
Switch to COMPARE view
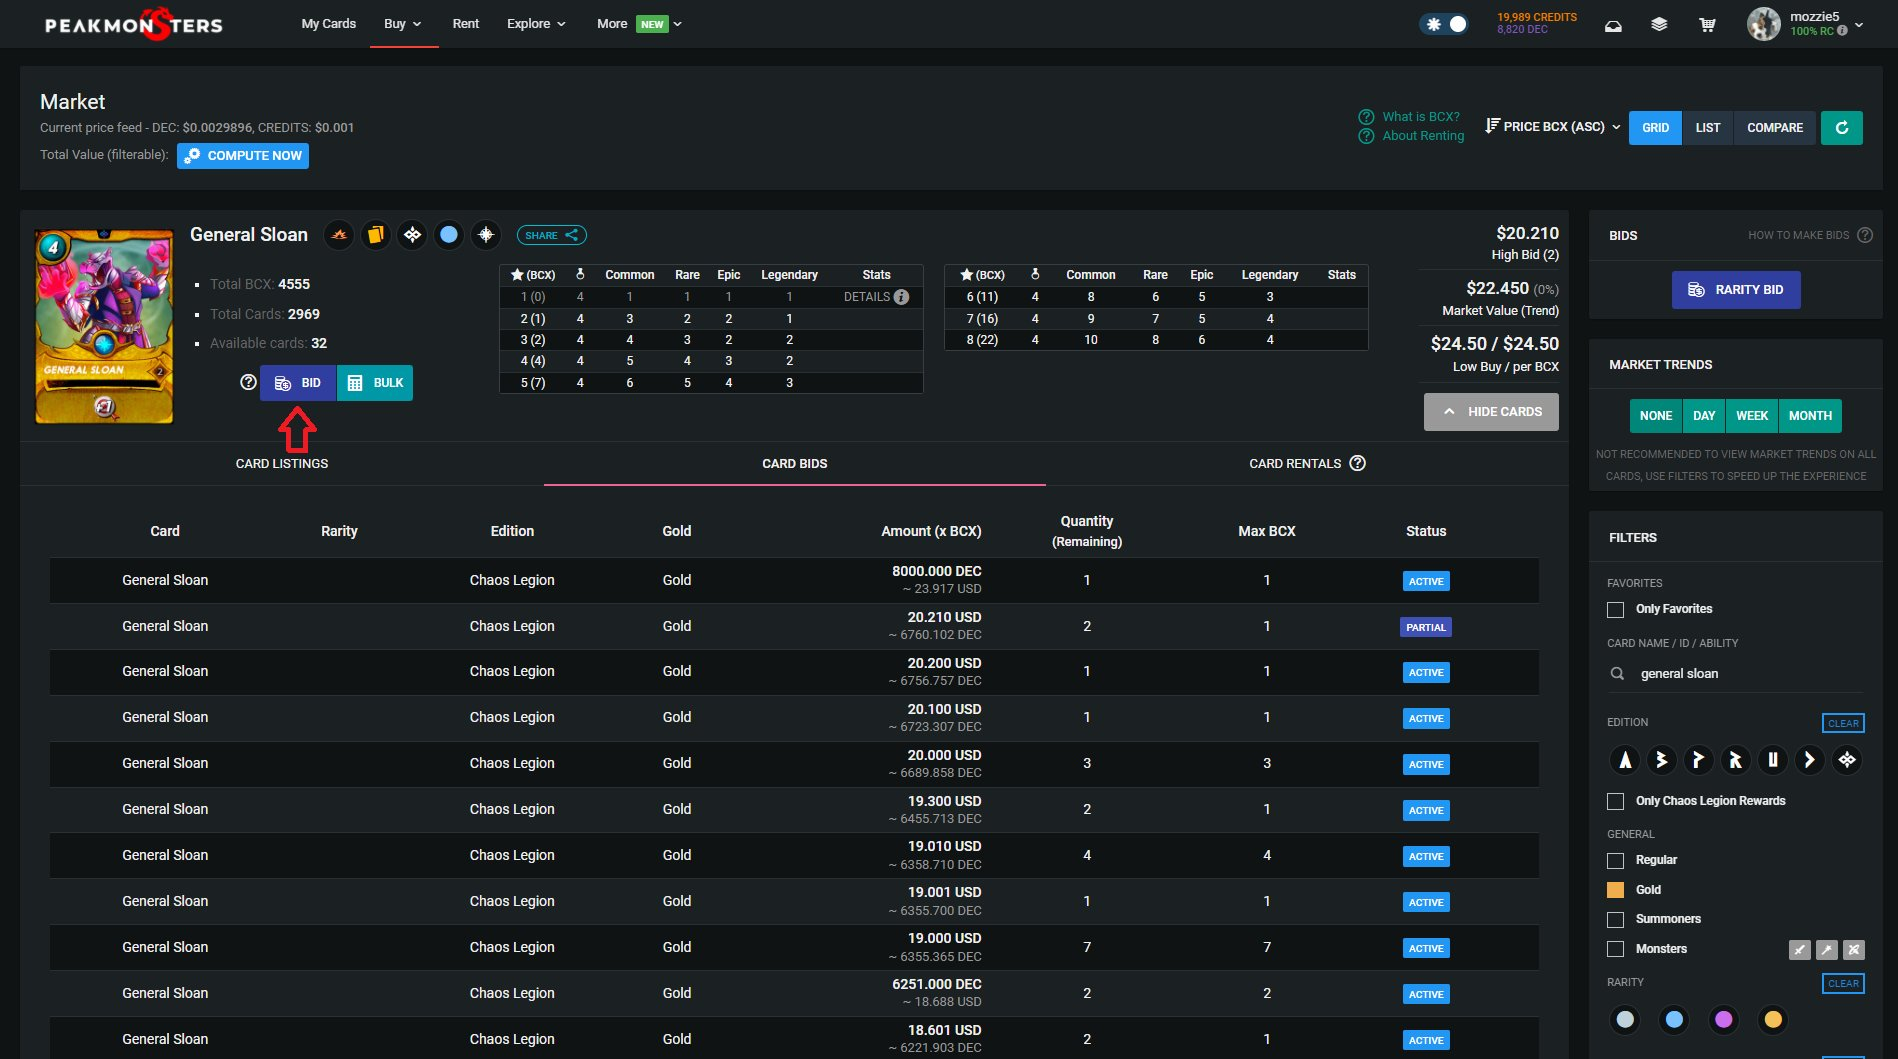pyautogui.click(x=1775, y=128)
